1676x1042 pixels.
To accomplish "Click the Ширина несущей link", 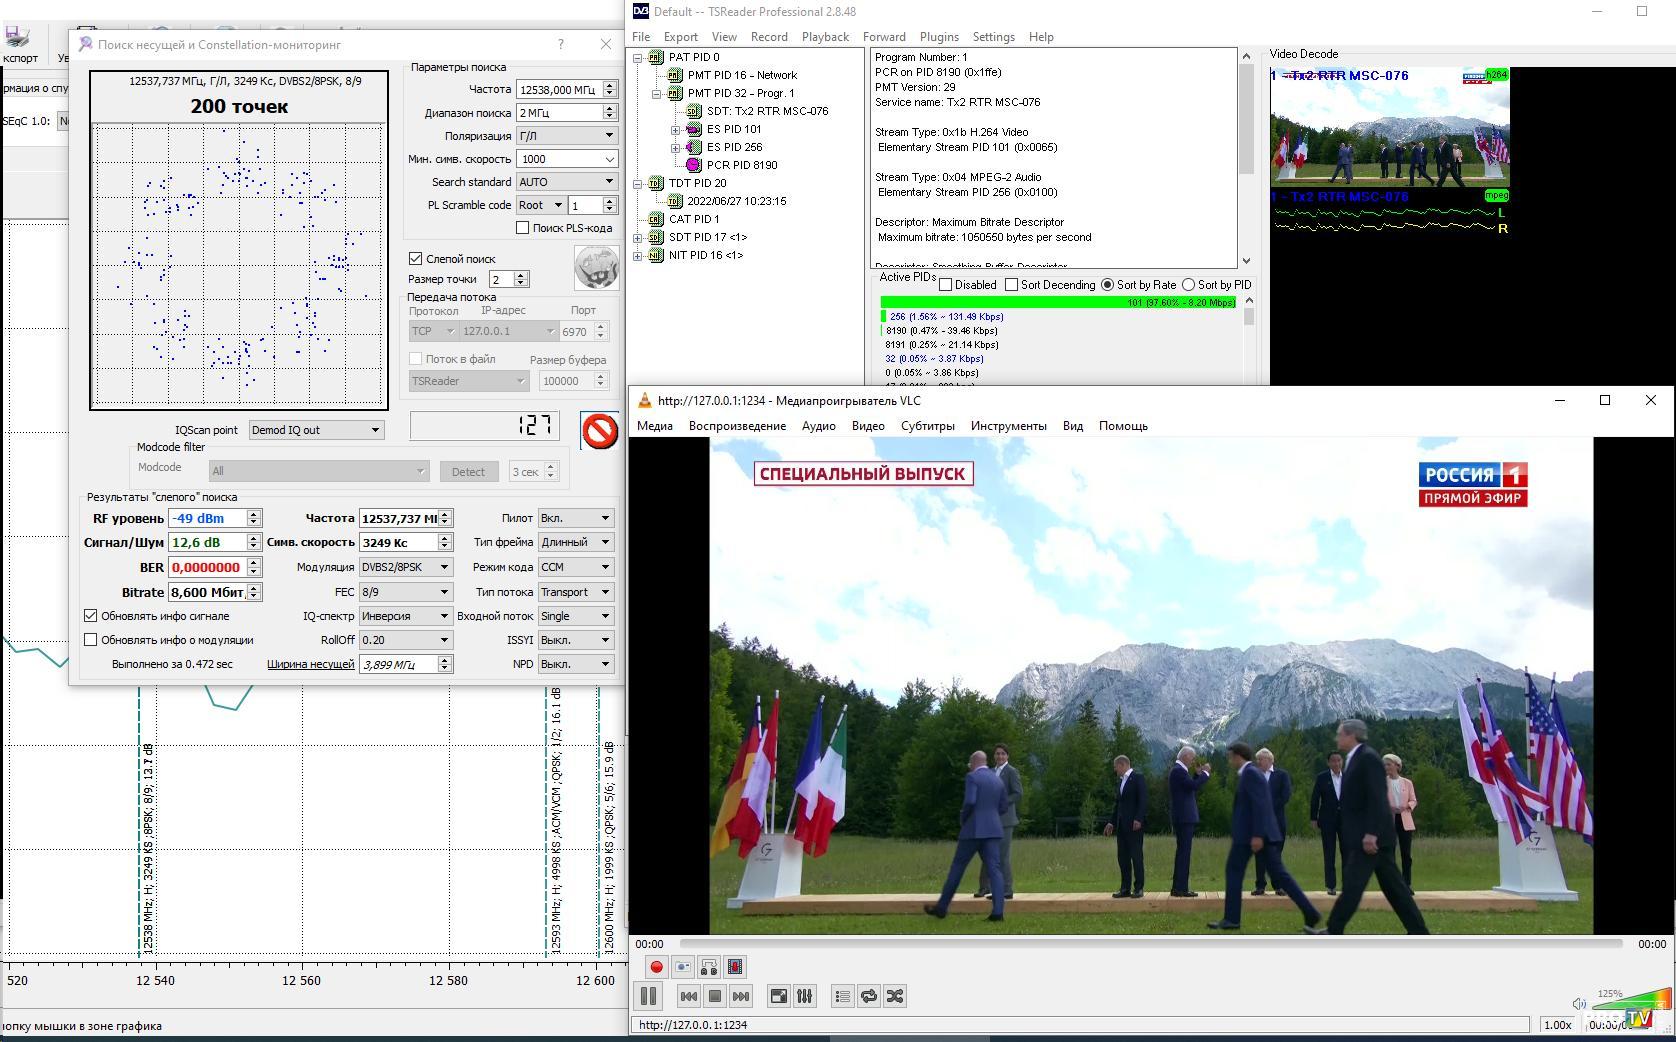I will pyautogui.click(x=310, y=664).
